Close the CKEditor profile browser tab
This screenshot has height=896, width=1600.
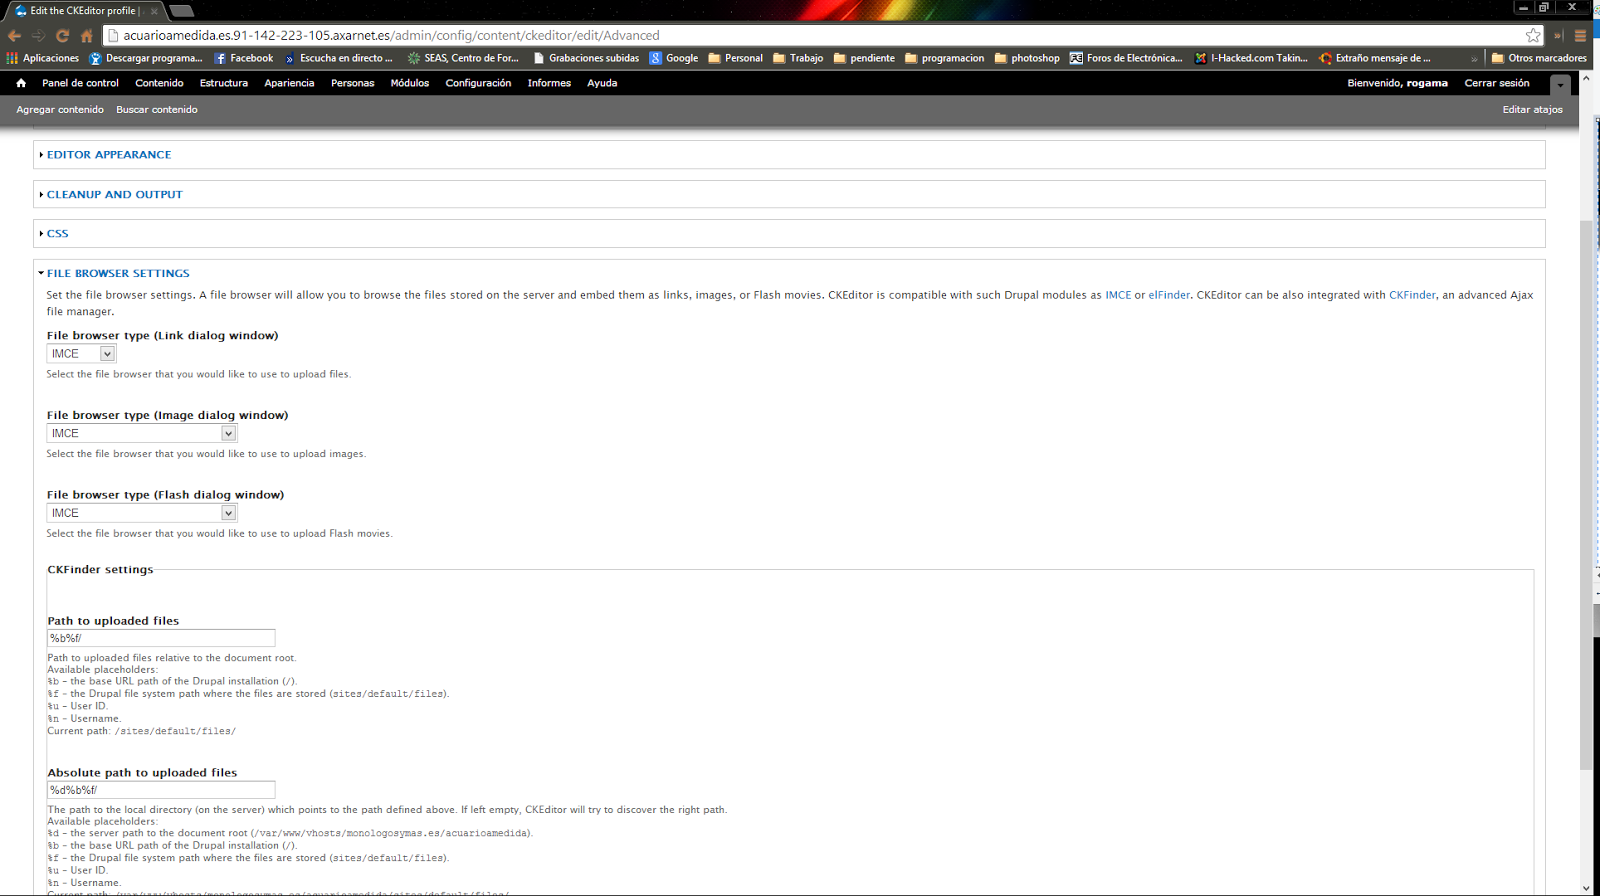click(153, 11)
